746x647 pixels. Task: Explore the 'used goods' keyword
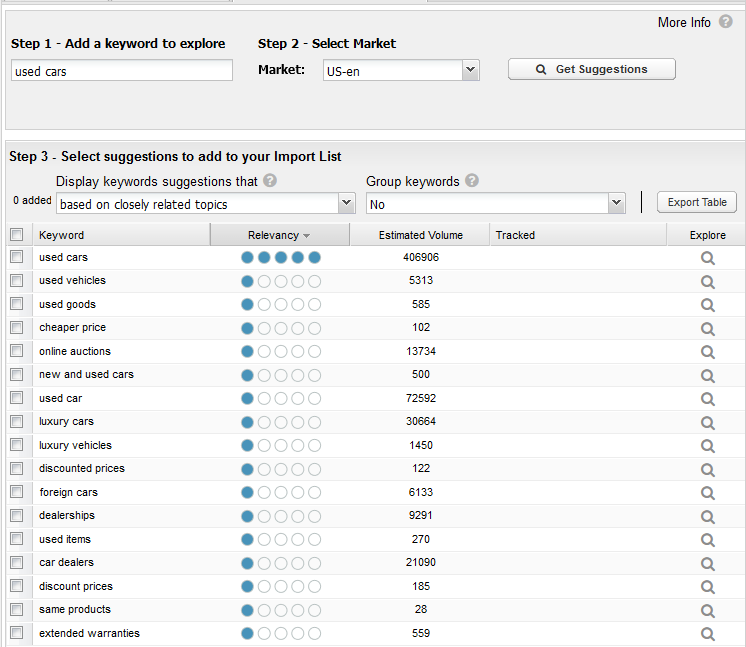(x=707, y=305)
